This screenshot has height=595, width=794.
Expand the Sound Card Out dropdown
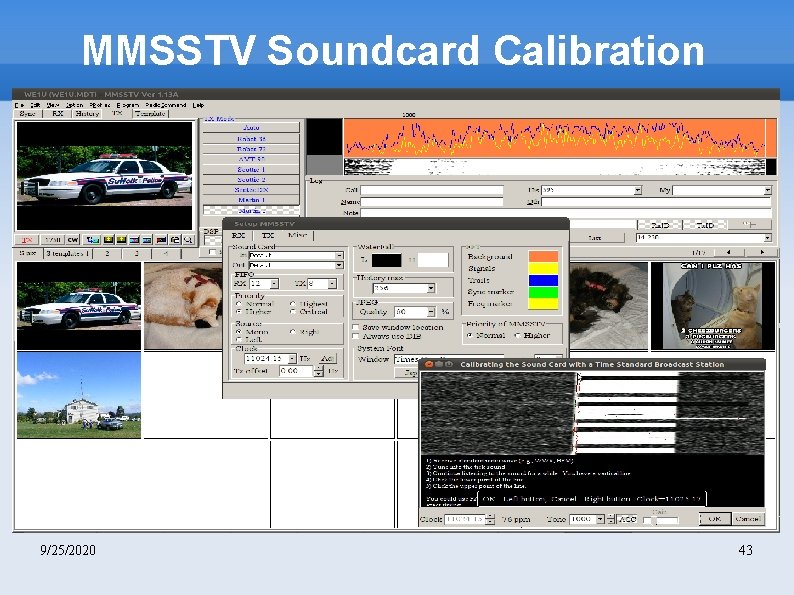point(339,265)
